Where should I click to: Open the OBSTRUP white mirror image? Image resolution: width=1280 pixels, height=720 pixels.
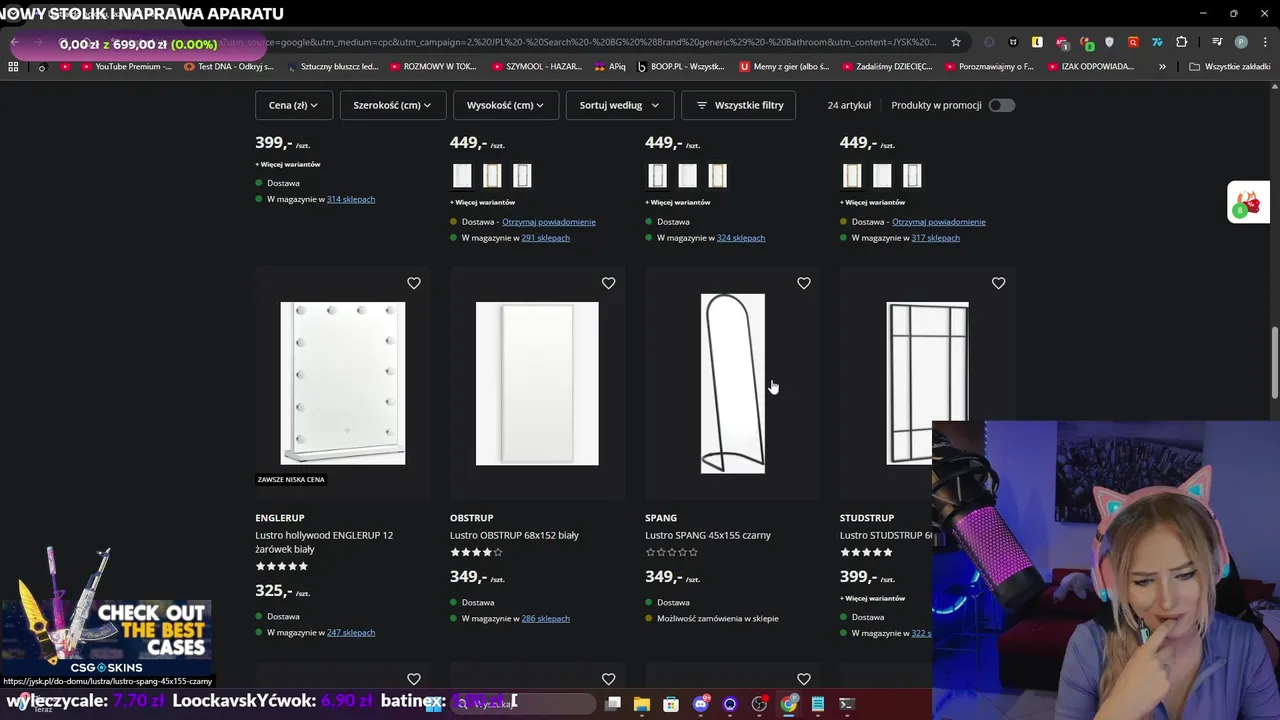[x=537, y=383]
